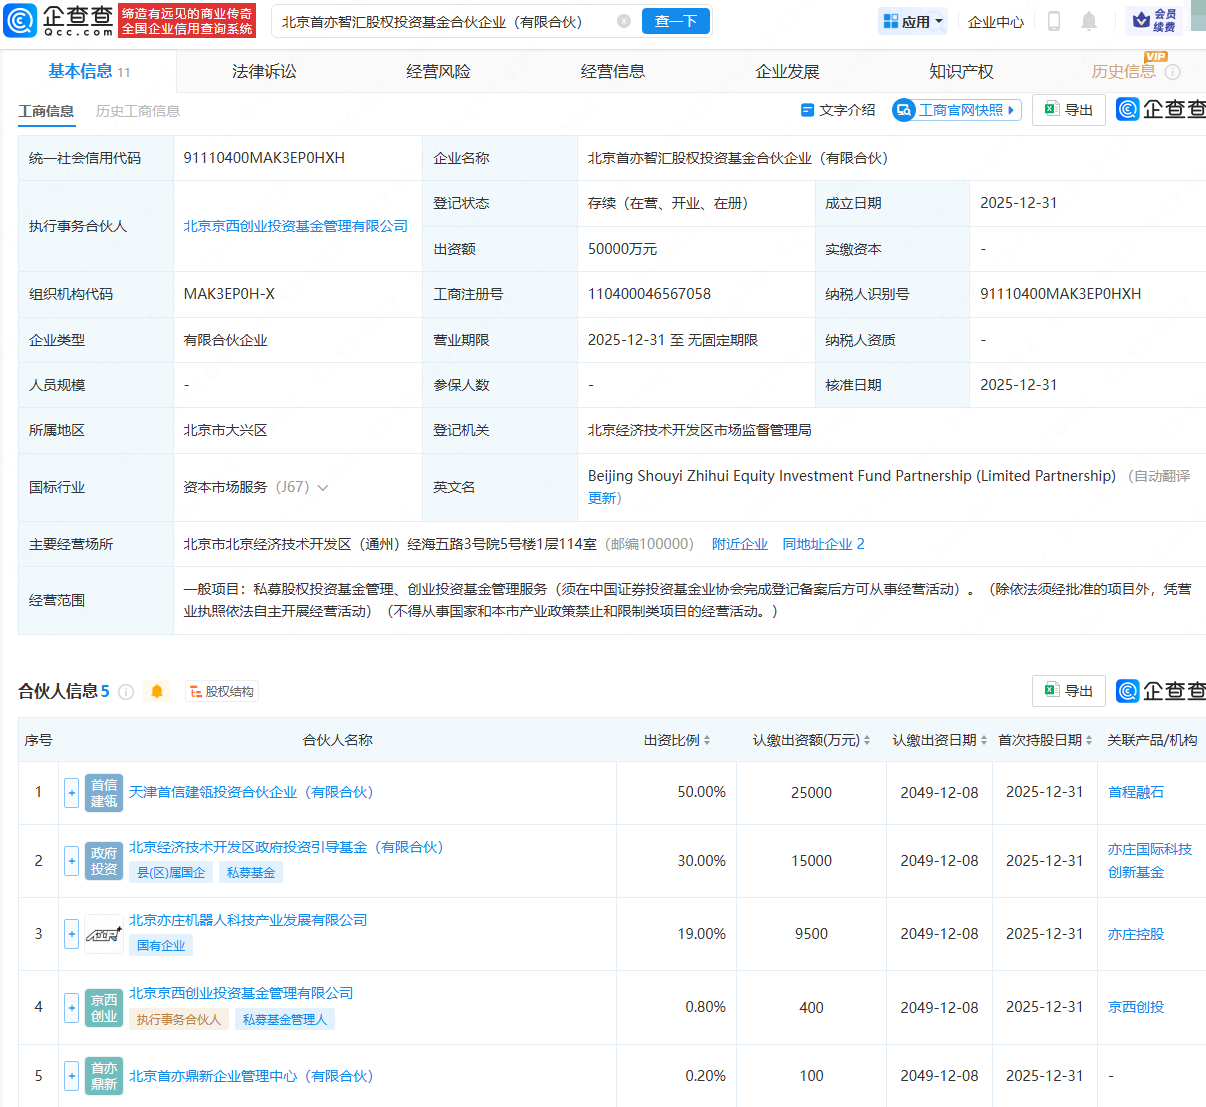Expand the first partner row plus button
The image size is (1206, 1107).
tap(71, 792)
